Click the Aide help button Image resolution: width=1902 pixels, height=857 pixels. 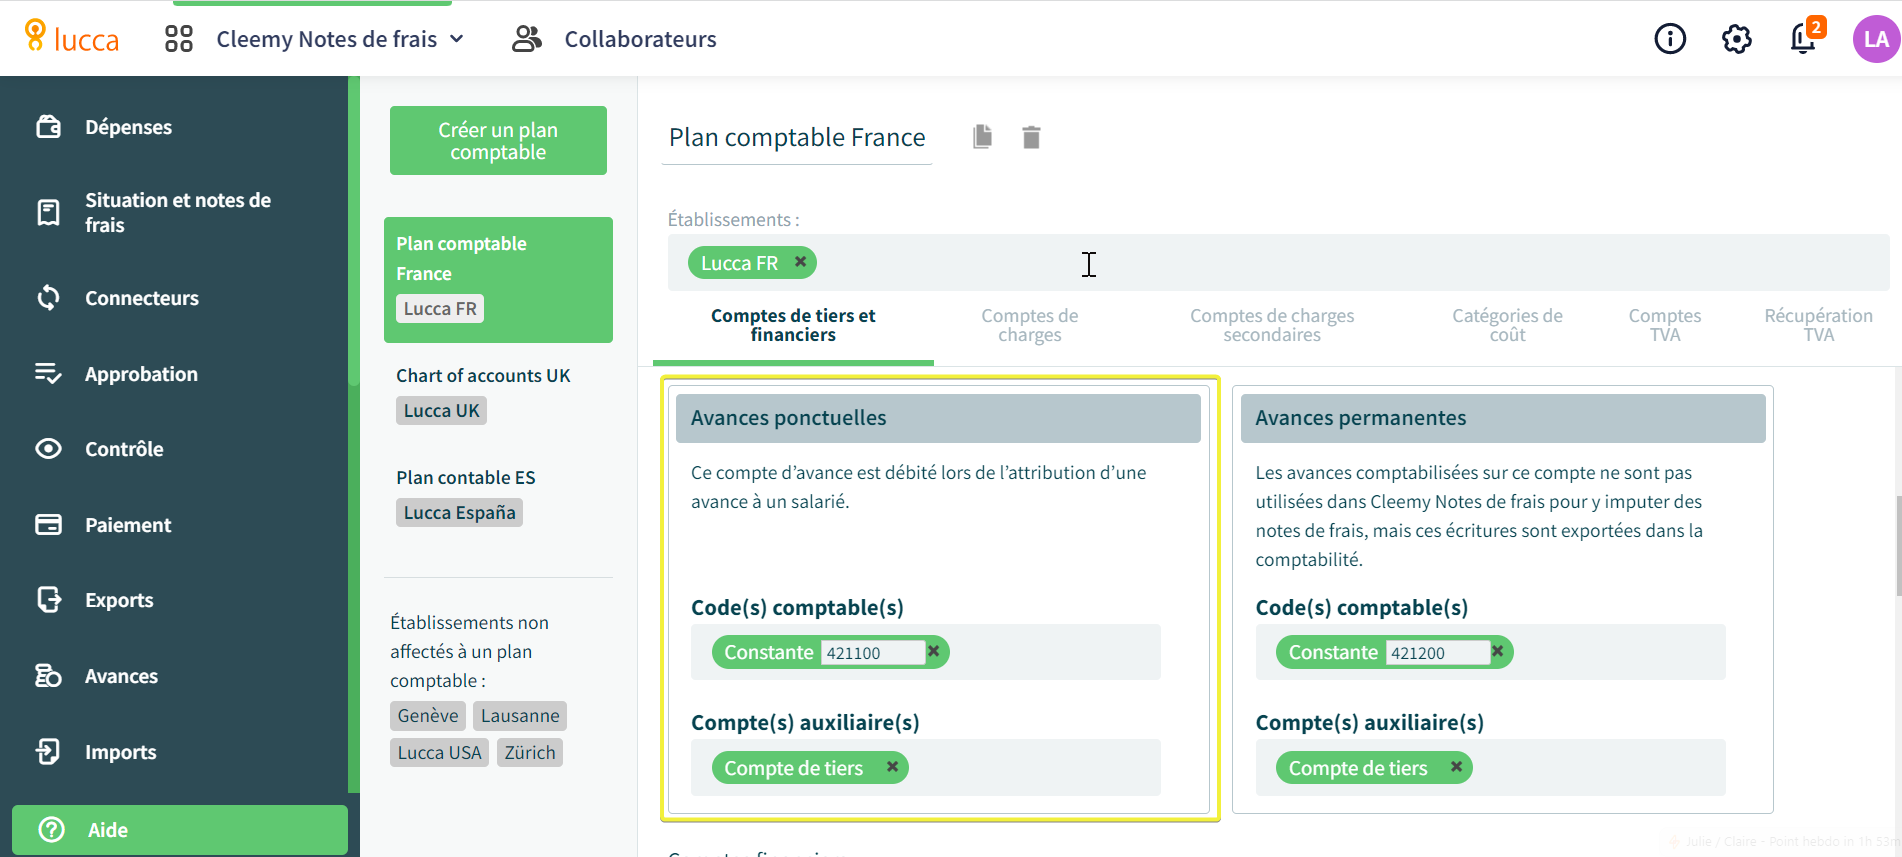point(180,830)
